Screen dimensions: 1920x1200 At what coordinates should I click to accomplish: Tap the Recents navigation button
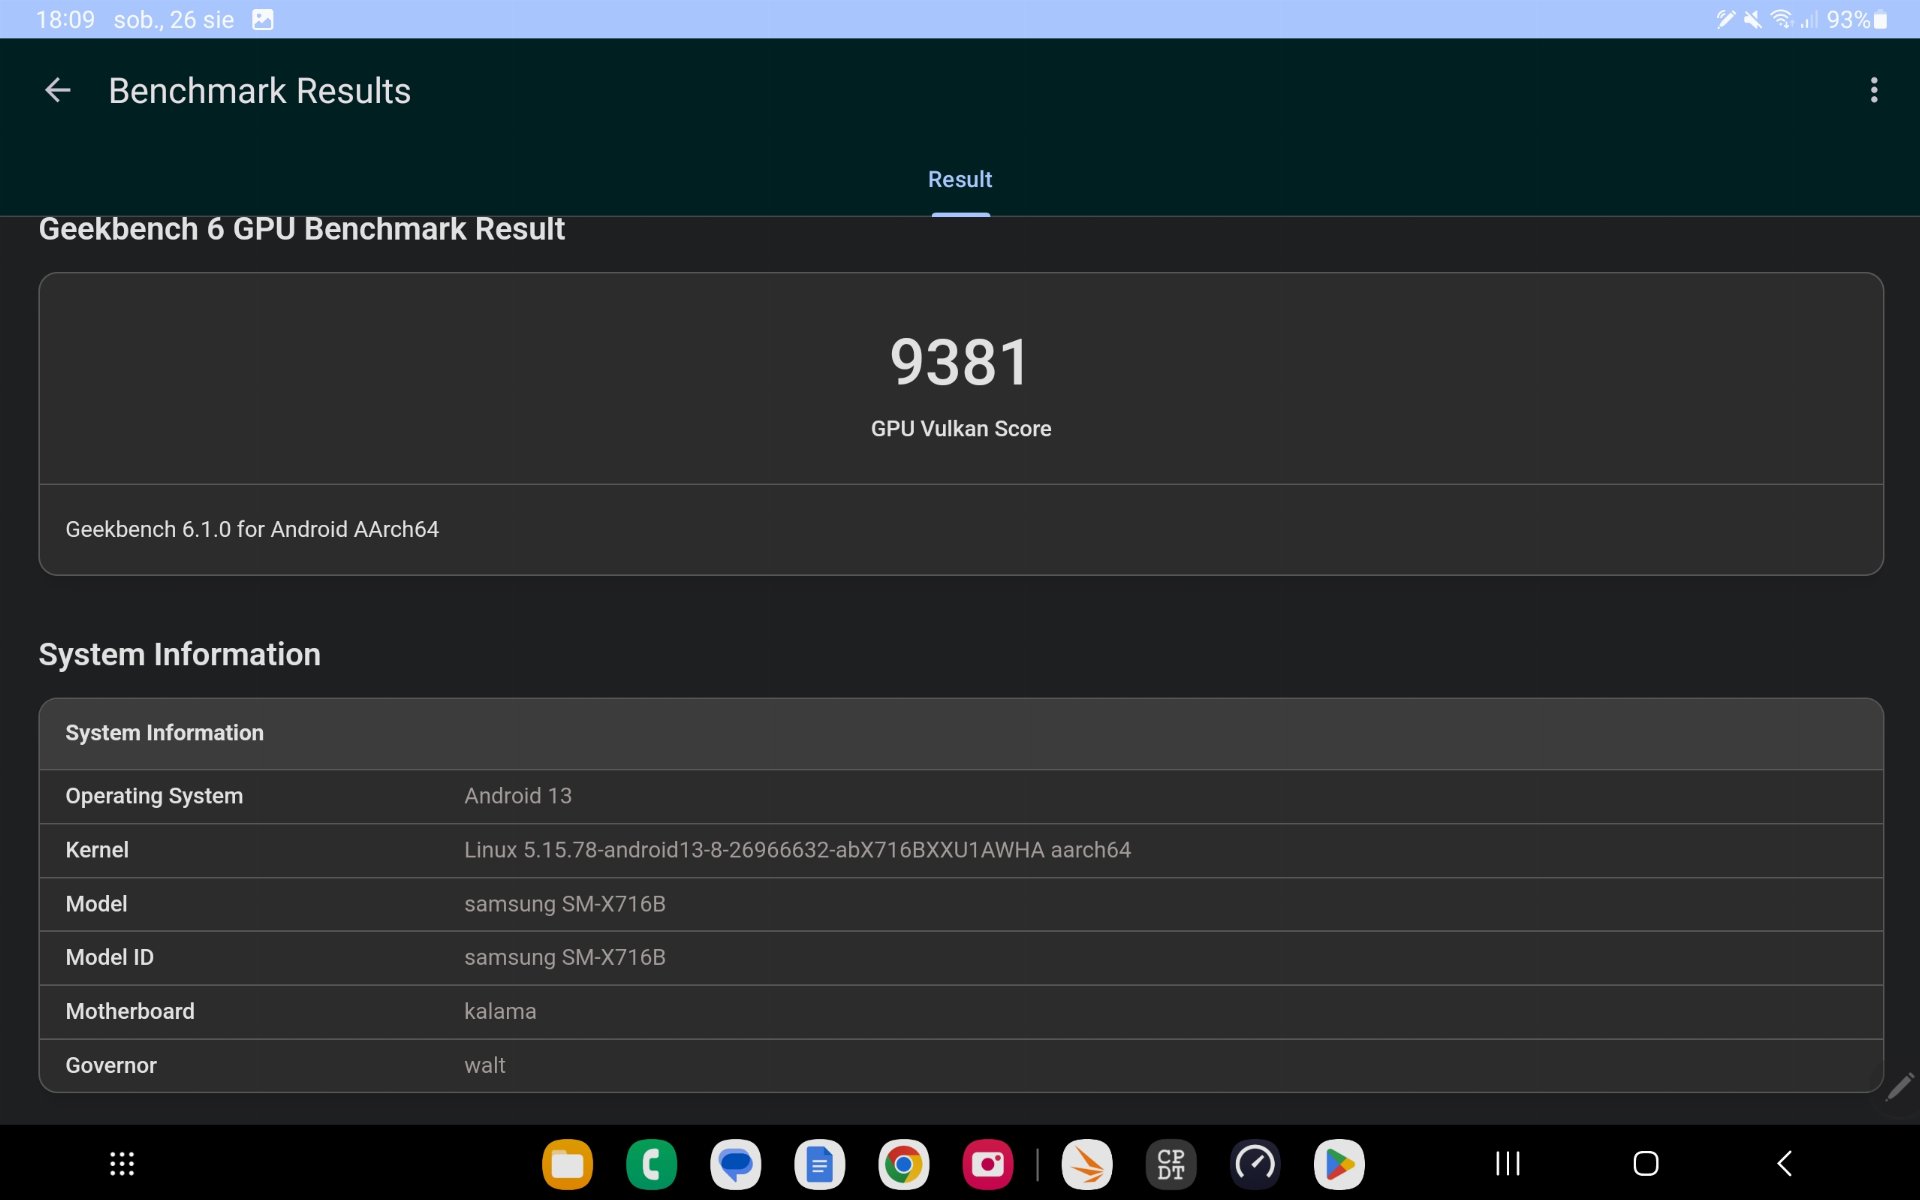tap(1508, 1163)
